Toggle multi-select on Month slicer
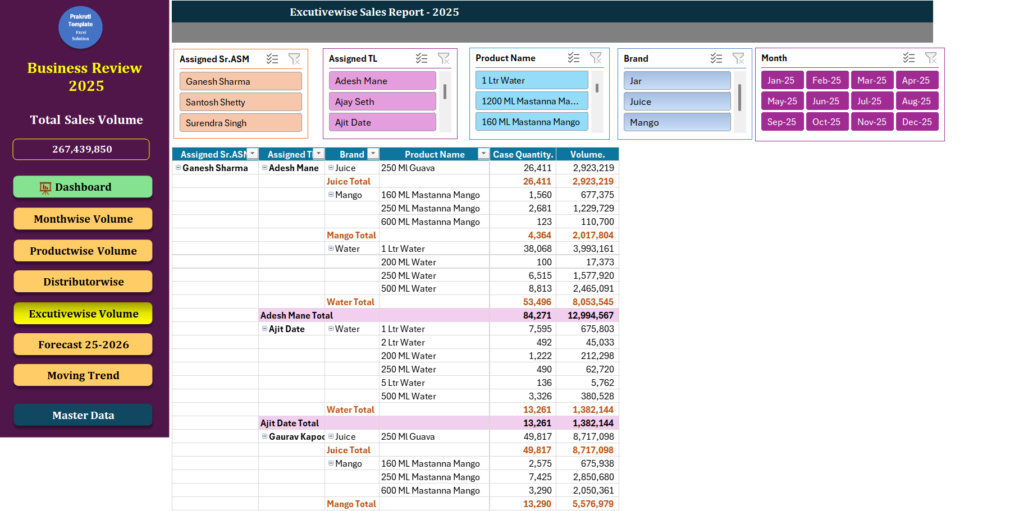Screen dimensions: 1024x511 (909, 58)
